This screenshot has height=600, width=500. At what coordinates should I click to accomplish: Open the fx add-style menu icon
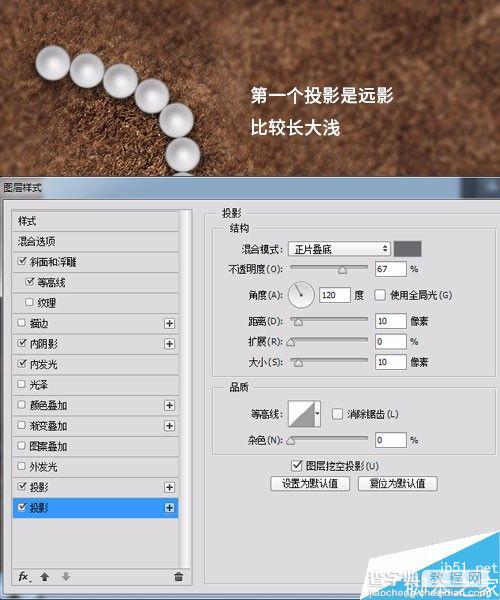24,577
